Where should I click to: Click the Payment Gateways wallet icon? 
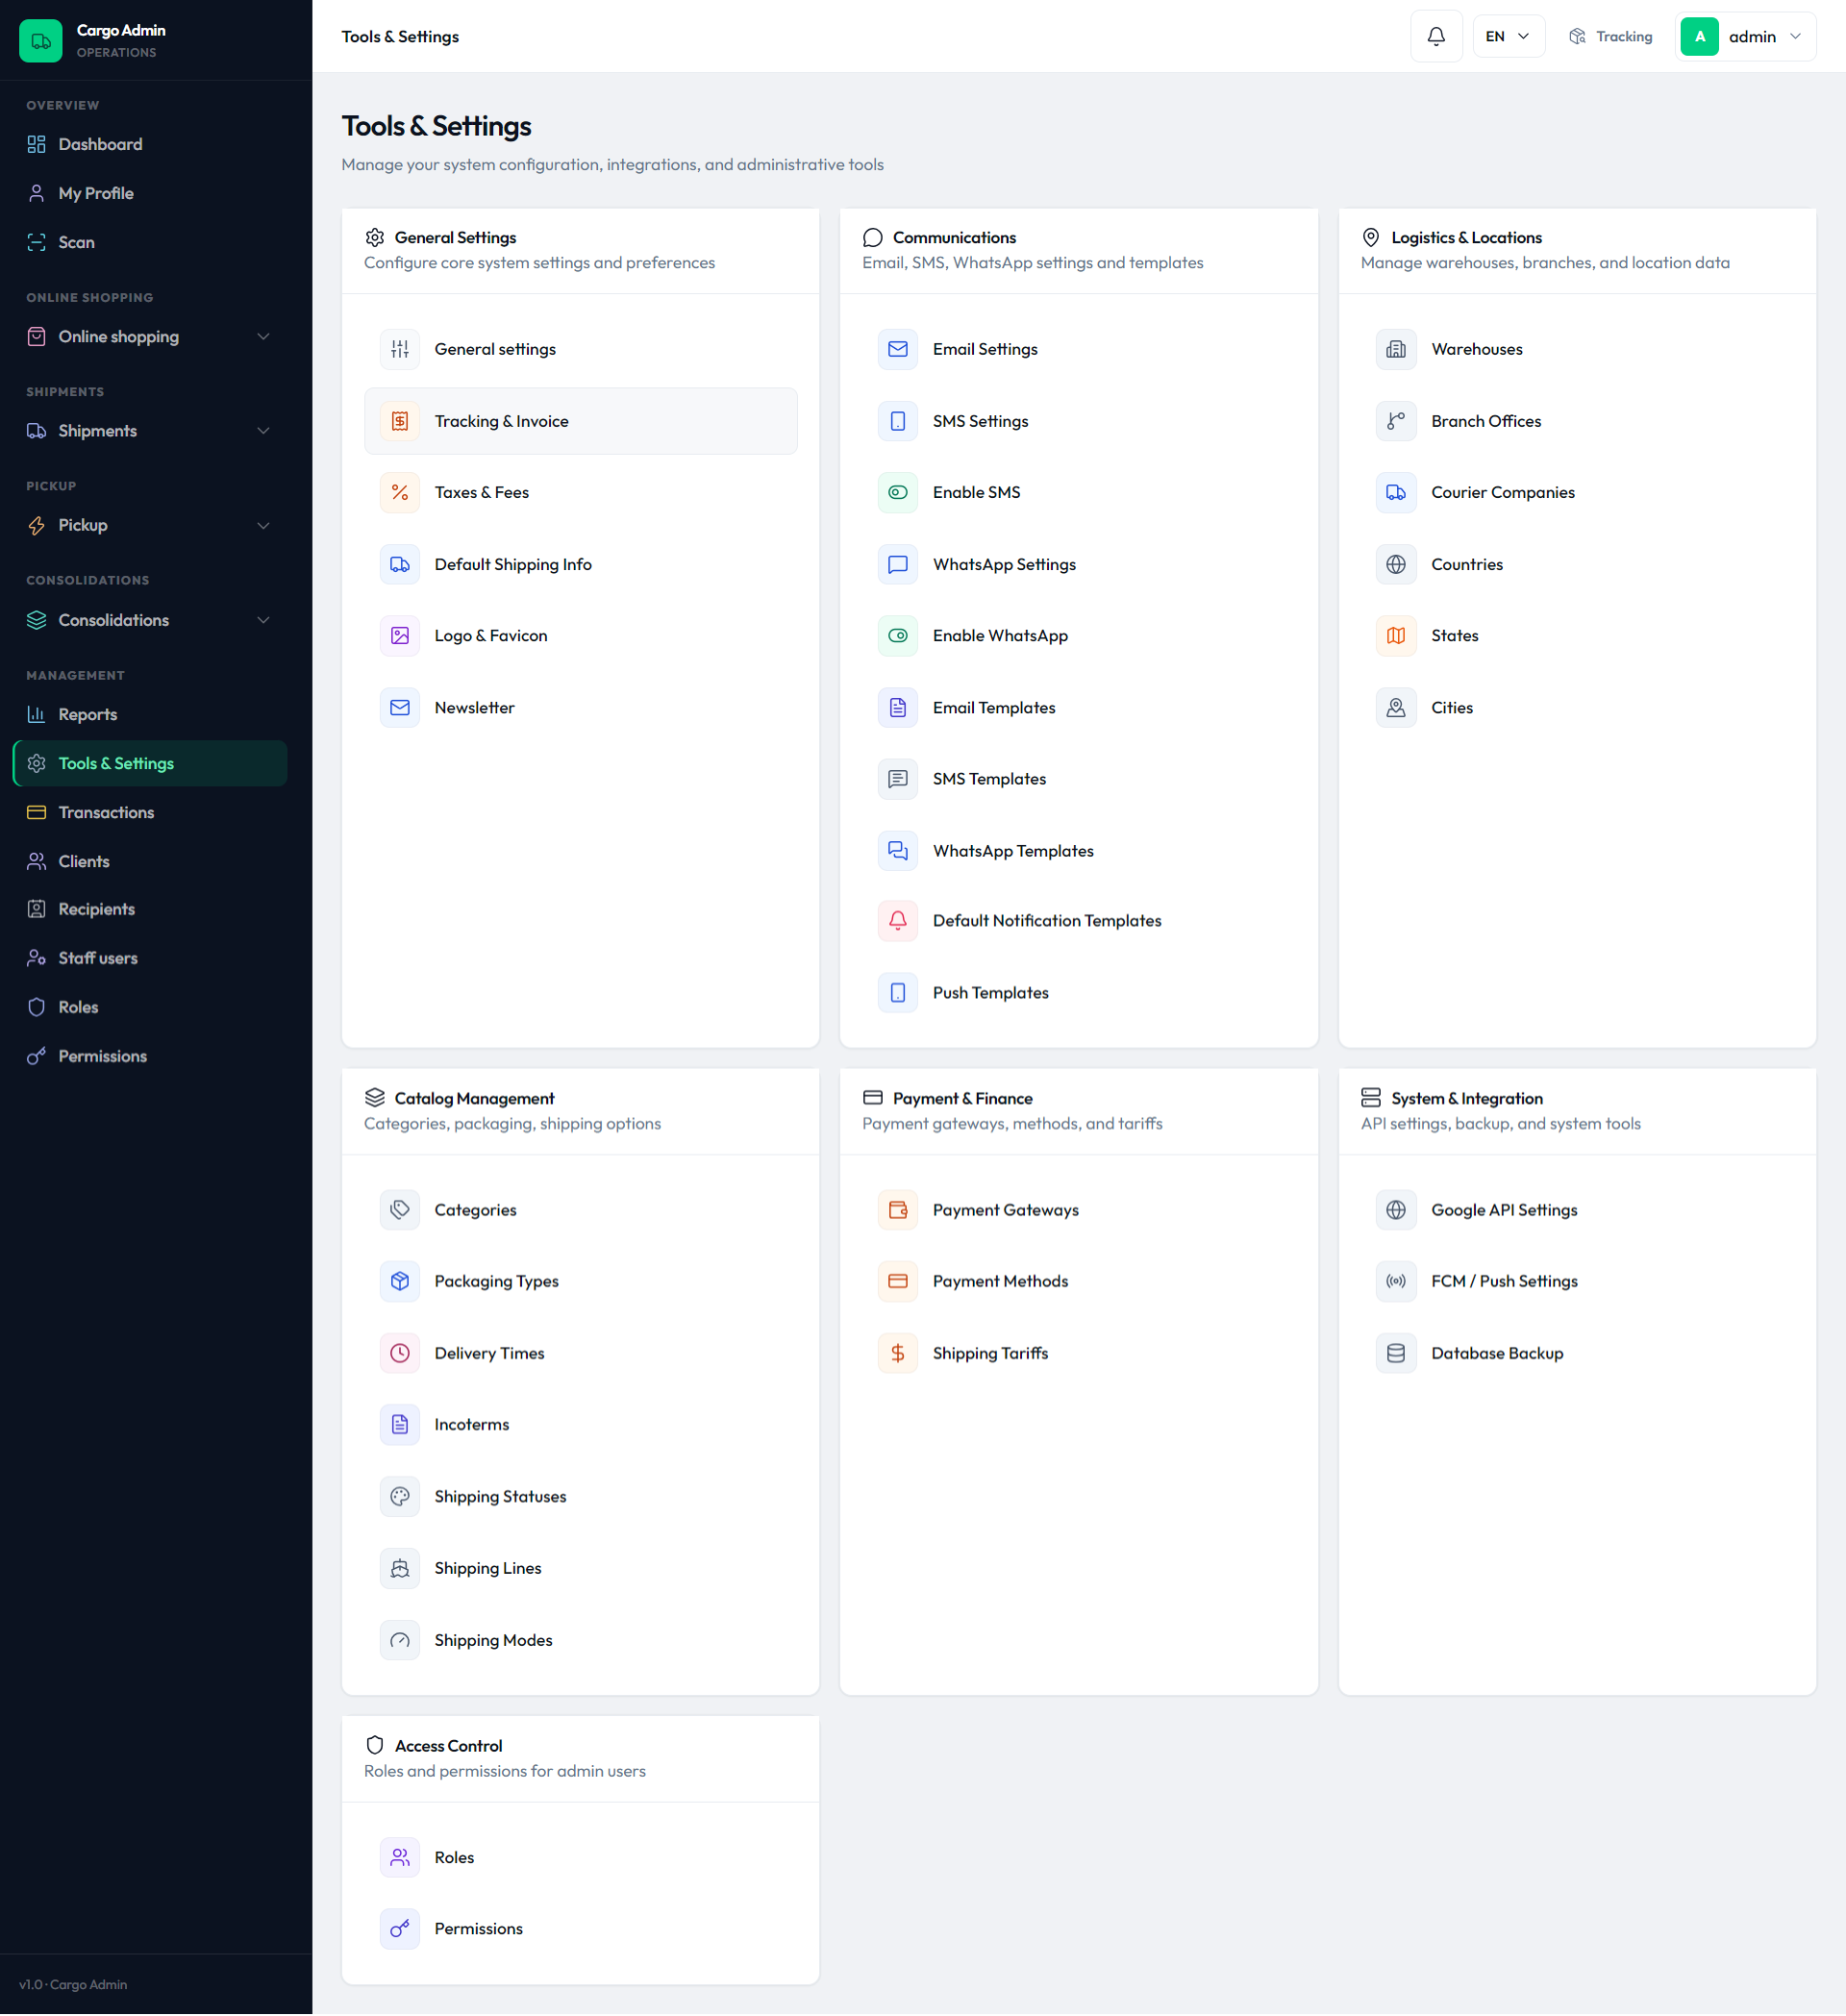pos(897,1211)
